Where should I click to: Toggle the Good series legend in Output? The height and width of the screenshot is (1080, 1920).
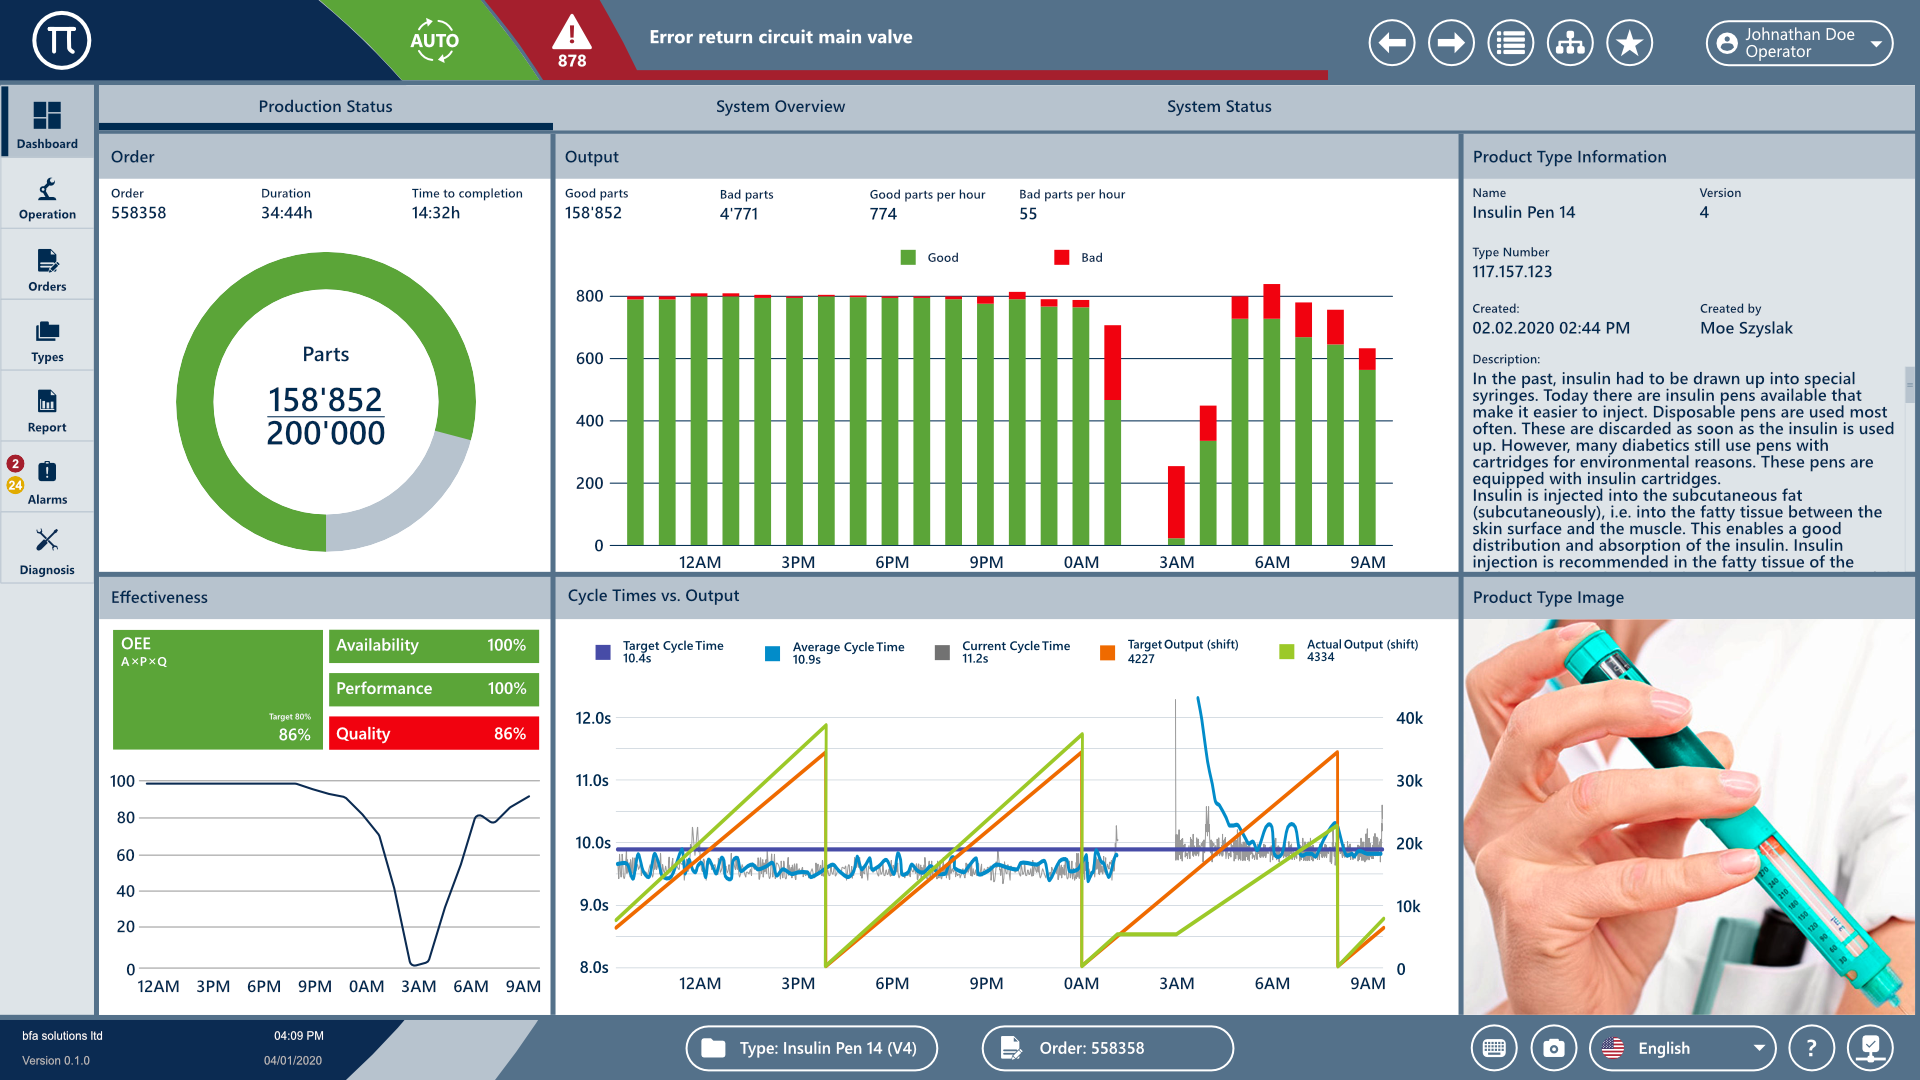(x=928, y=258)
